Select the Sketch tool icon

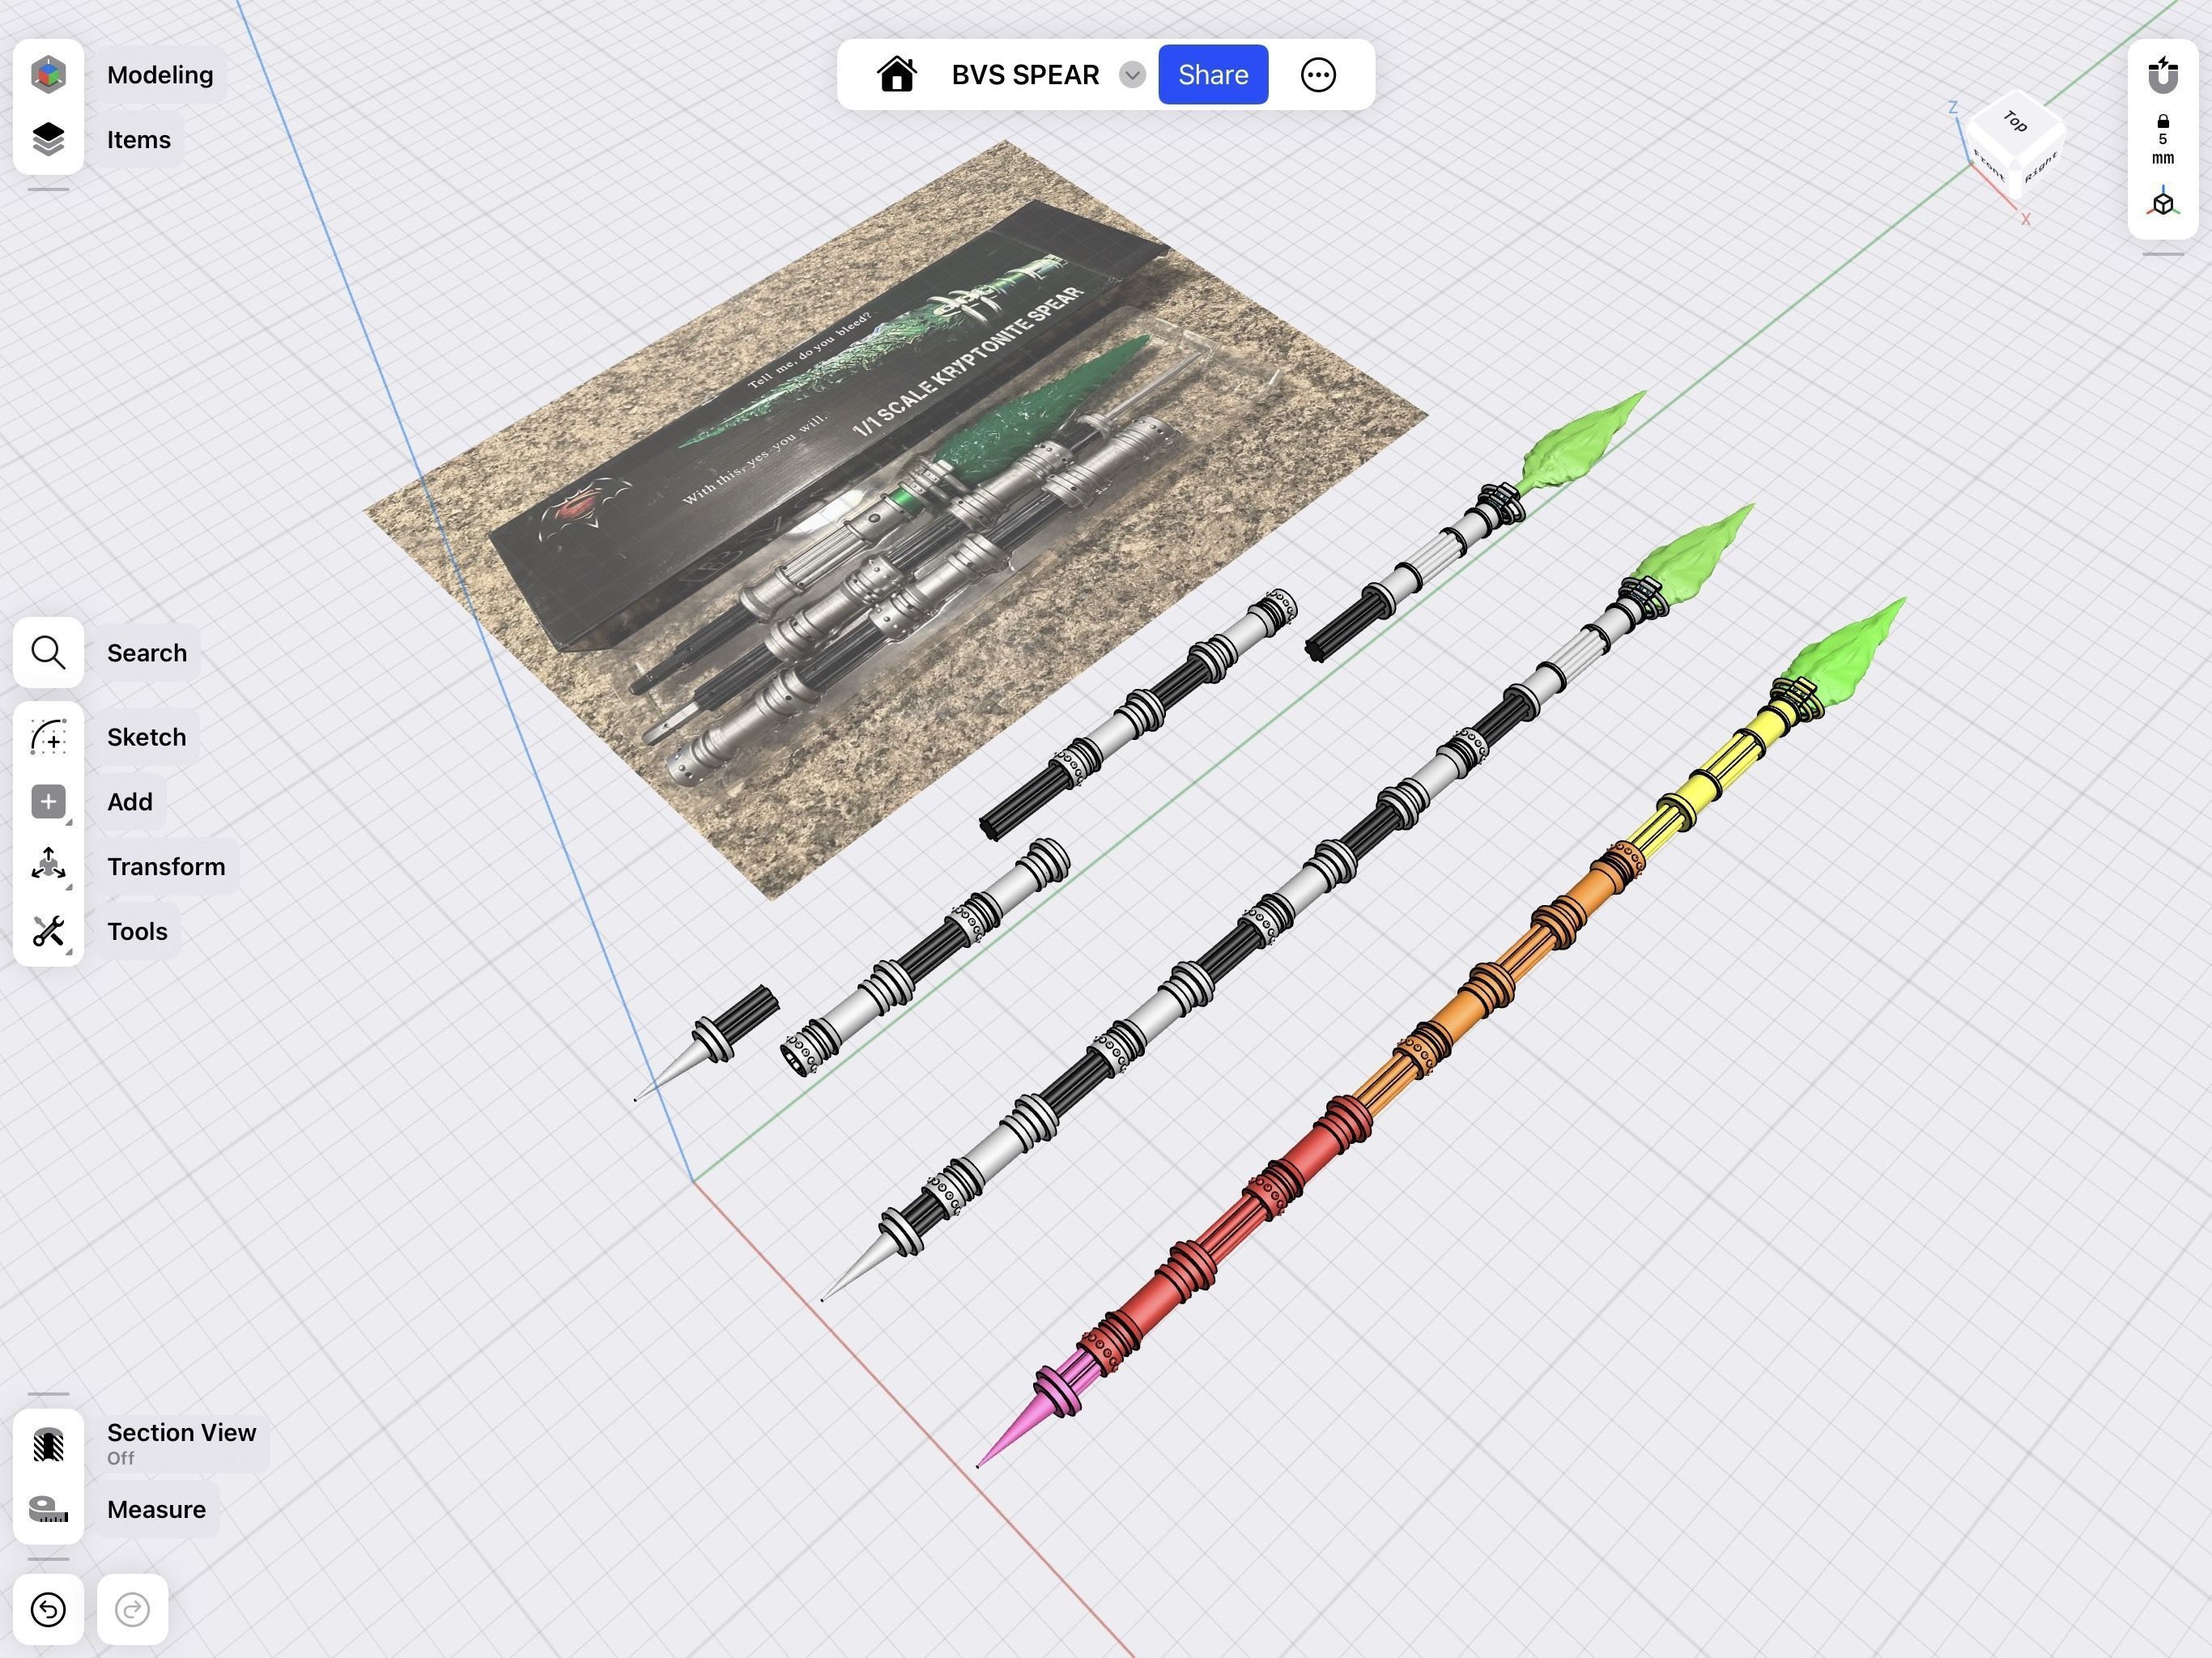click(48, 737)
